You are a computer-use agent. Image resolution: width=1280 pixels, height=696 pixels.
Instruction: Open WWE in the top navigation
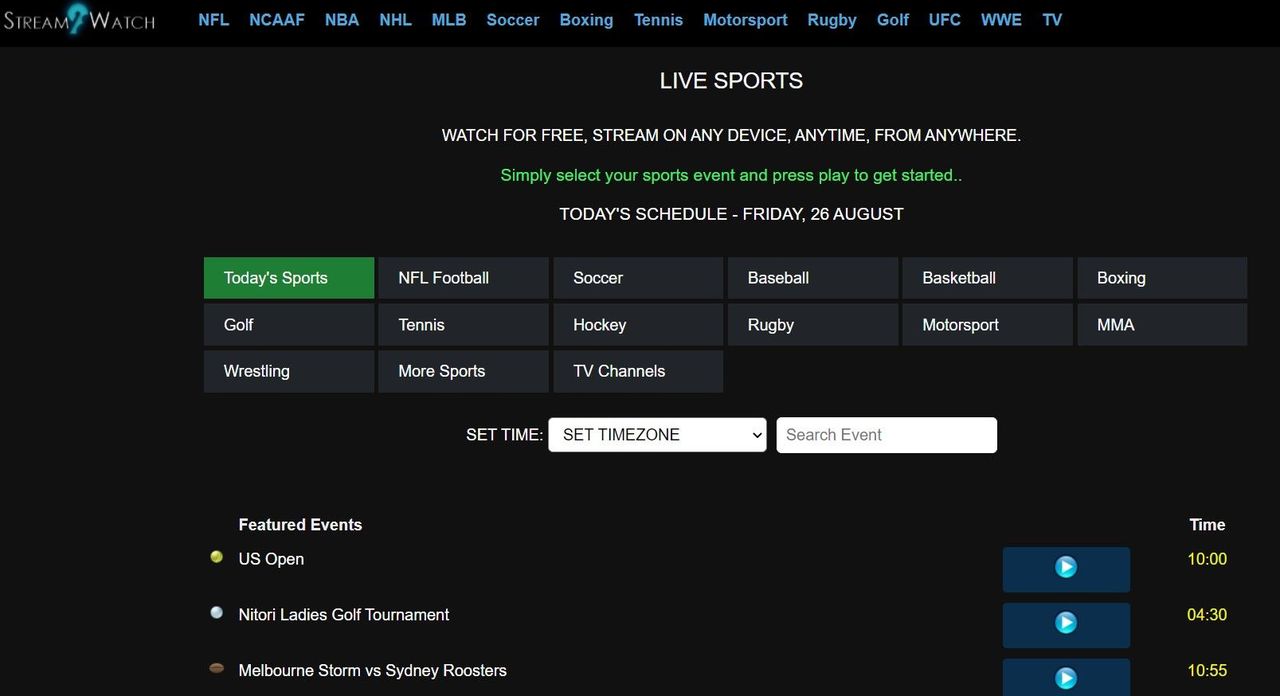[1001, 20]
